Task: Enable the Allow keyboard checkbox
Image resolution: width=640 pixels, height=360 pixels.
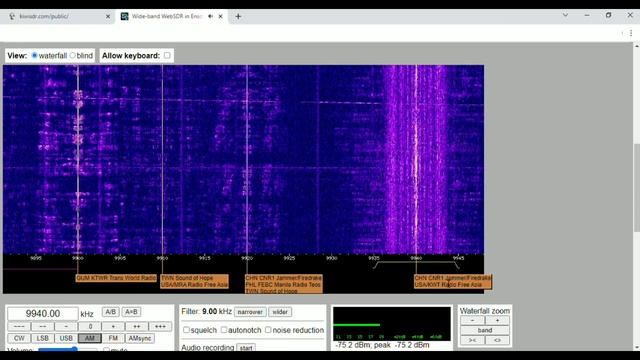Action: [x=167, y=56]
